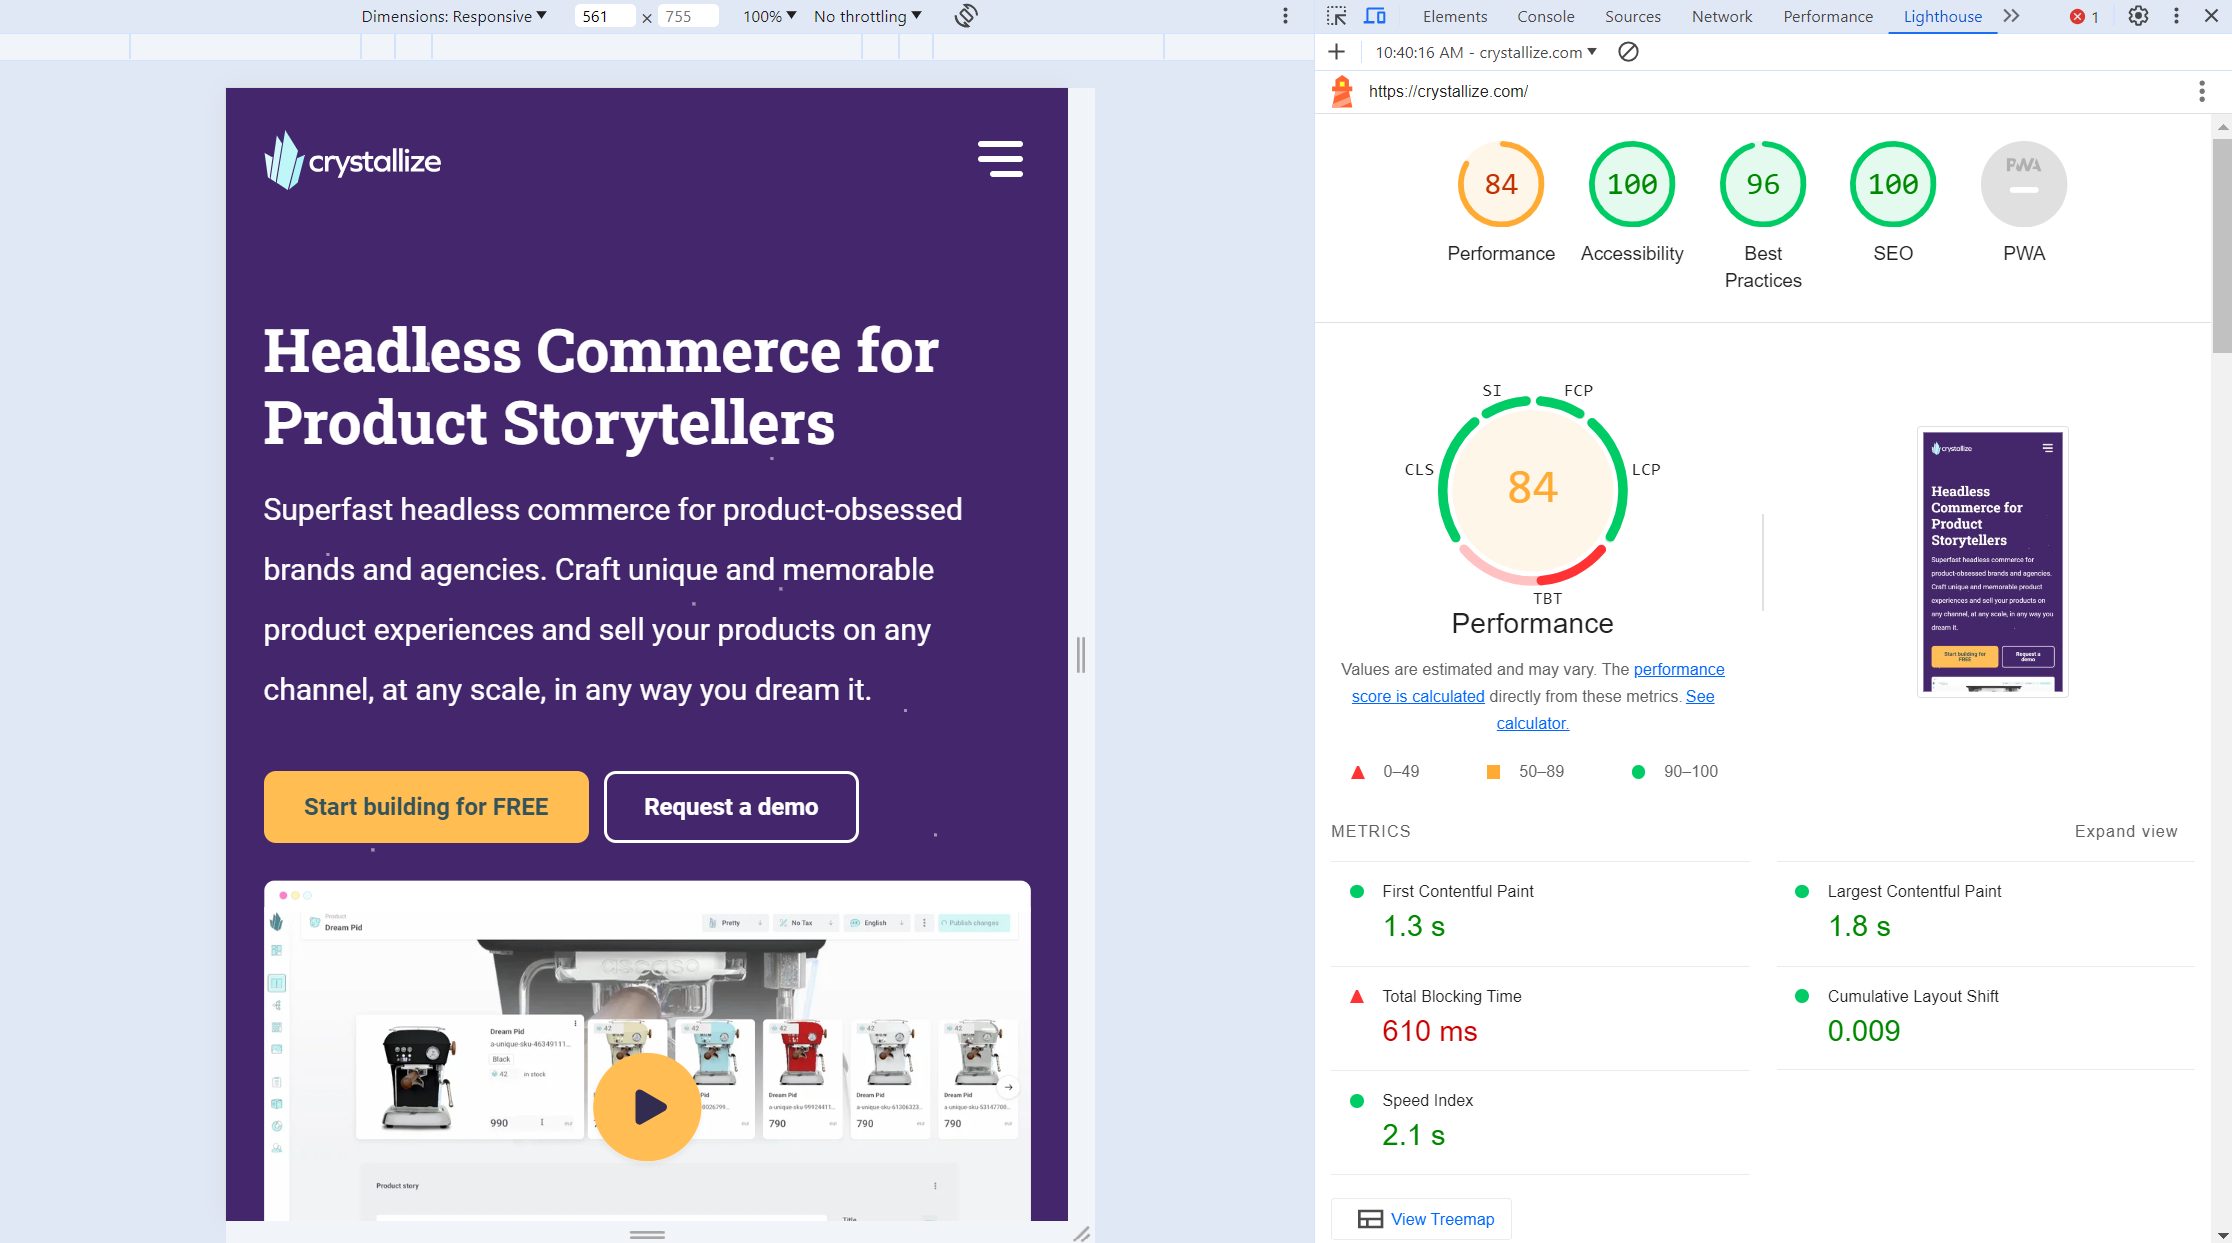Switch to the Console tab
The width and height of the screenshot is (2232, 1243).
pyautogui.click(x=1545, y=16)
